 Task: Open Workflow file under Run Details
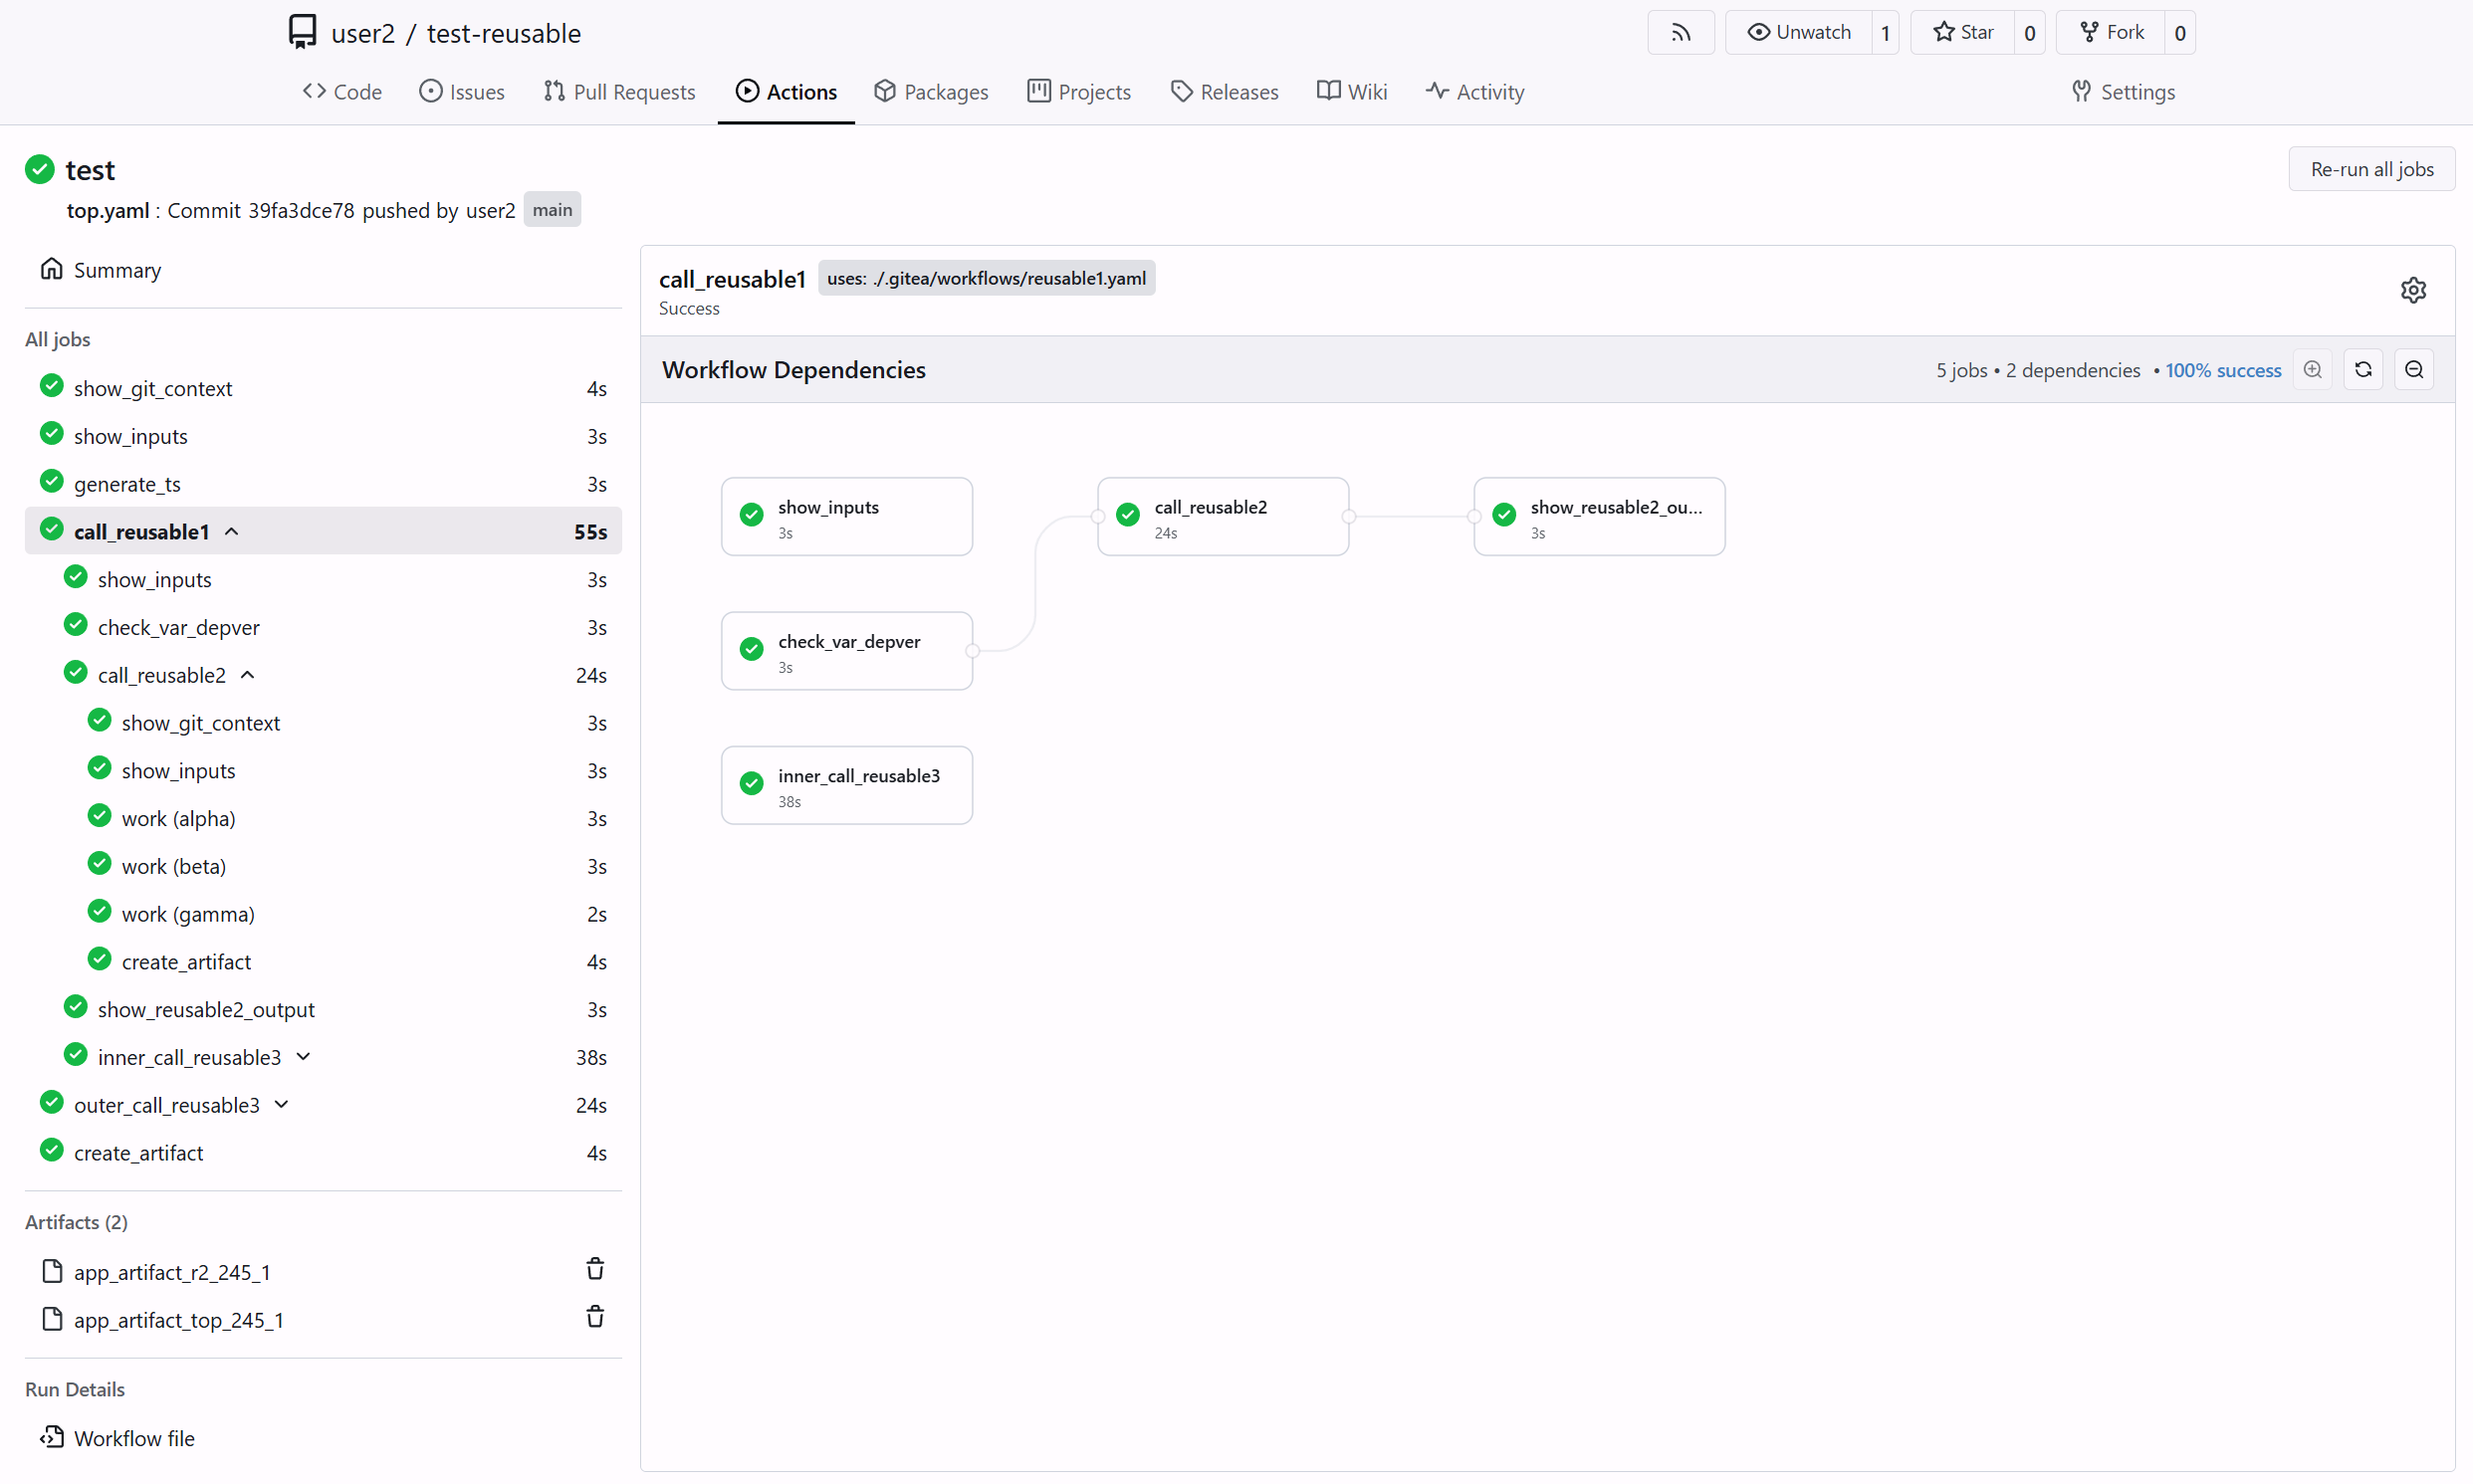(x=134, y=1438)
